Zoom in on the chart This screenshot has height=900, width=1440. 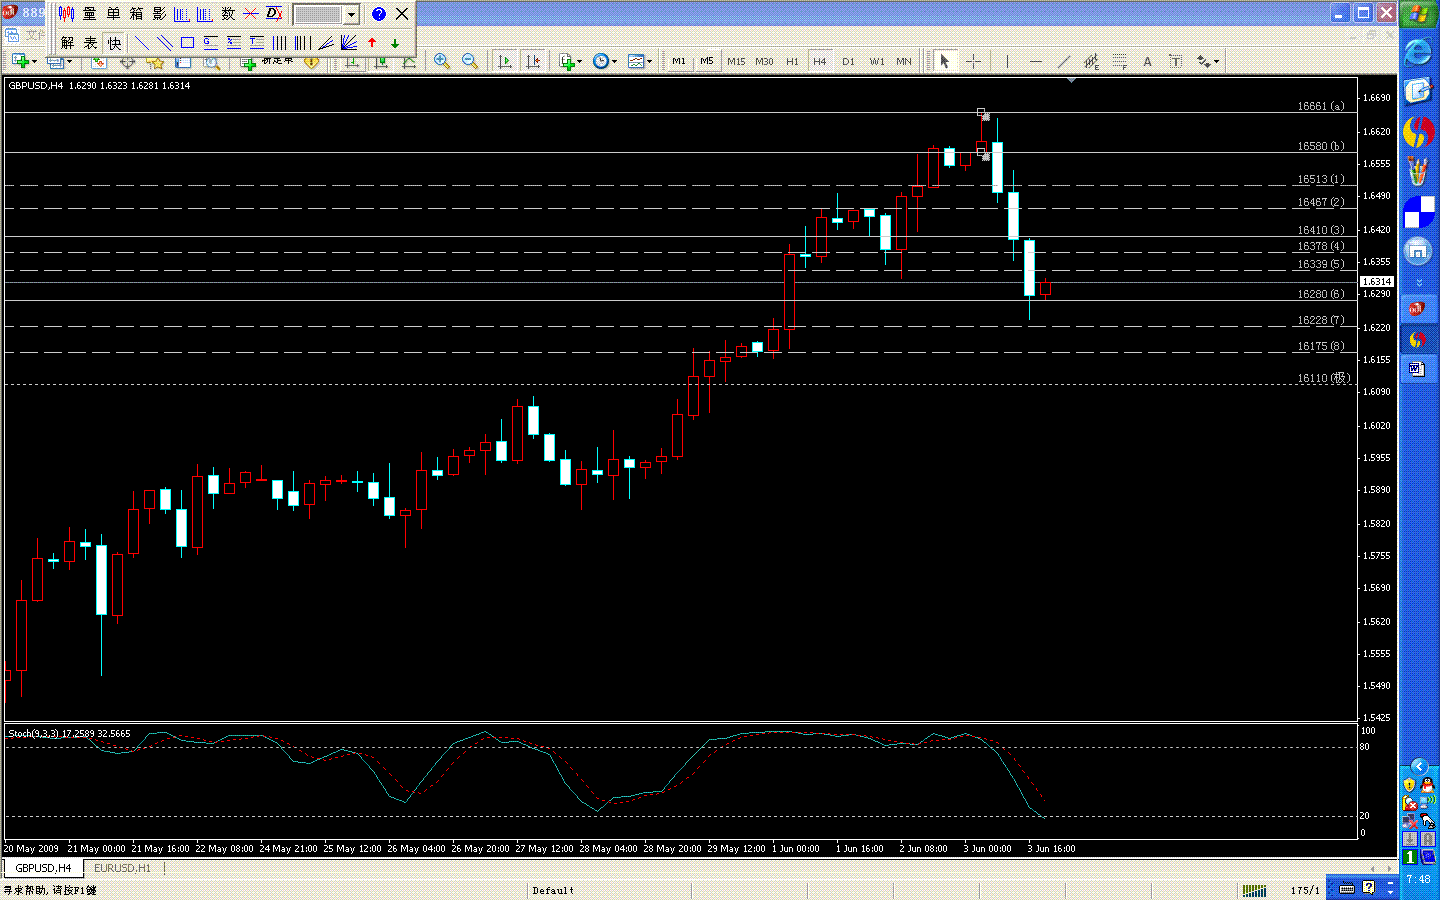coord(441,62)
